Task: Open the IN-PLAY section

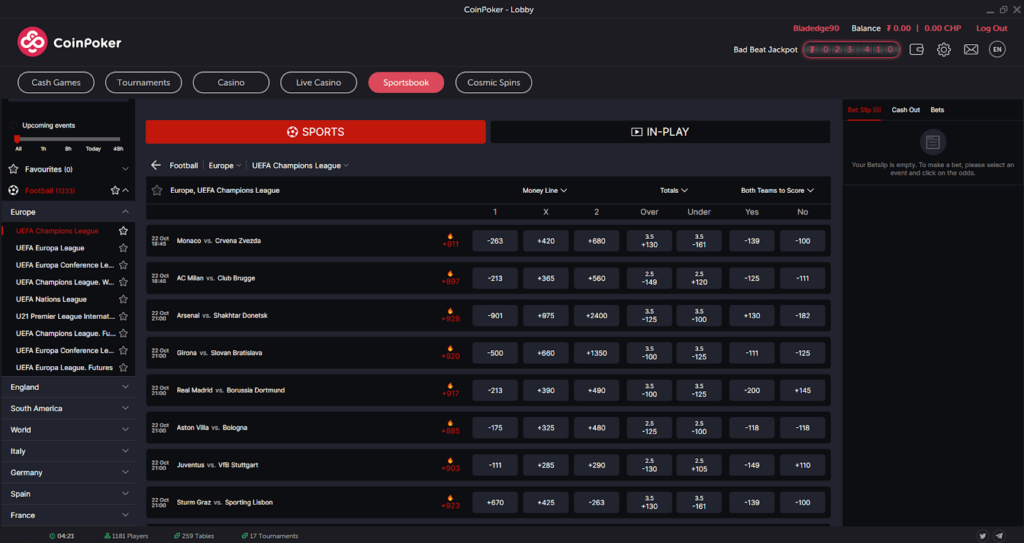Action: click(x=660, y=131)
